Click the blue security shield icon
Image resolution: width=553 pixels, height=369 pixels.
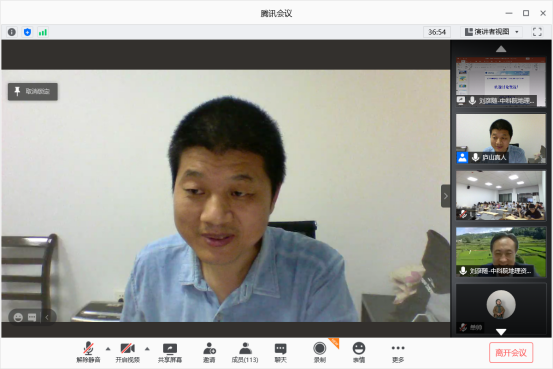[x=27, y=32]
